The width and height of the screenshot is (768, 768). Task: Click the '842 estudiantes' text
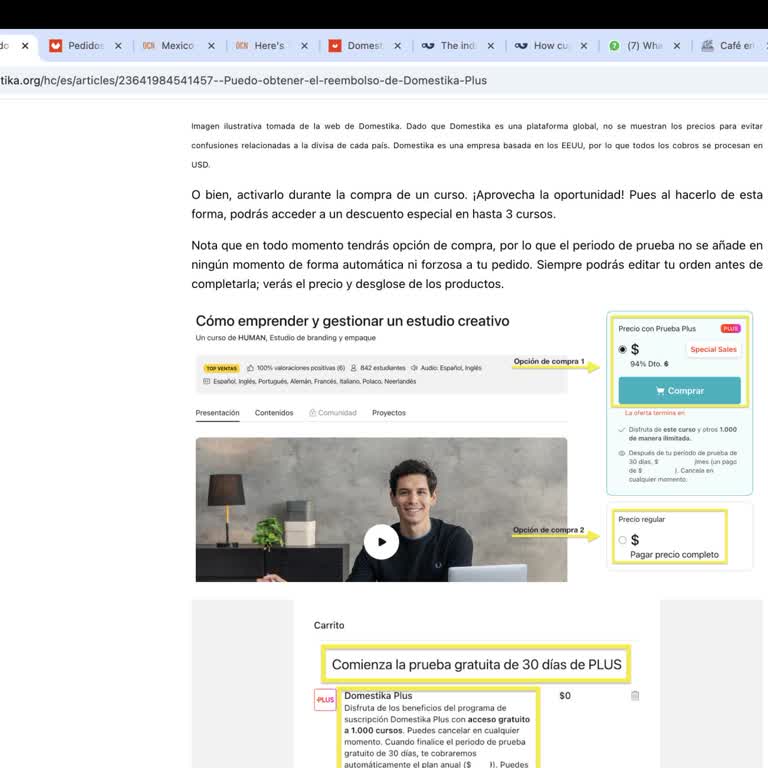tap(383, 368)
